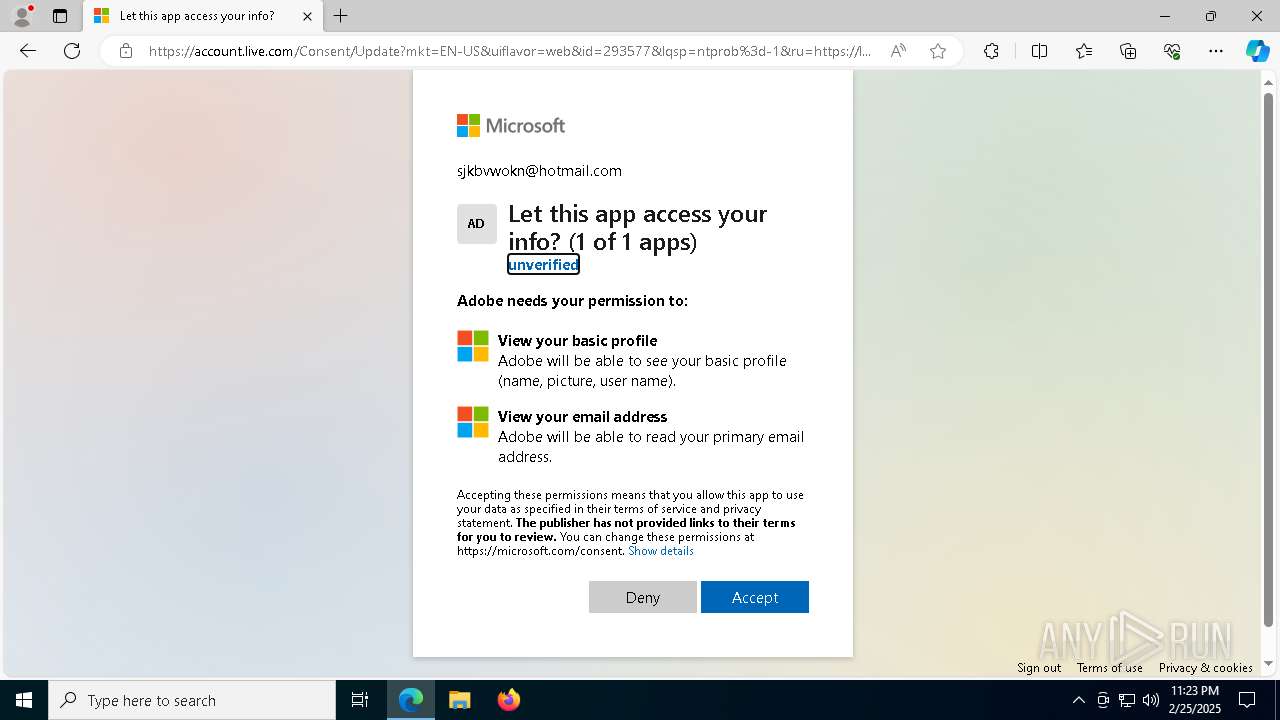
Task: View site information lock icon
Action: pyautogui.click(x=126, y=51)
